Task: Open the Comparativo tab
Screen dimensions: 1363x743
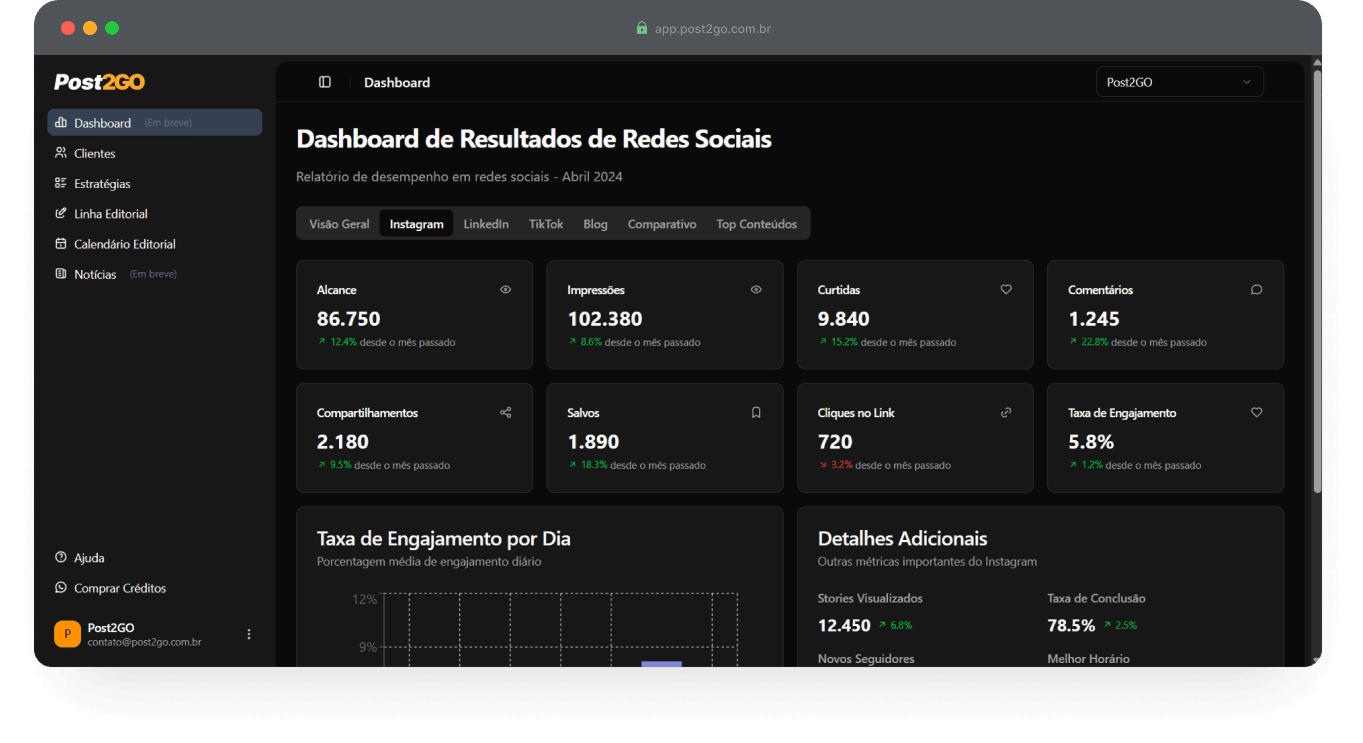Action: tap(661, 223)
